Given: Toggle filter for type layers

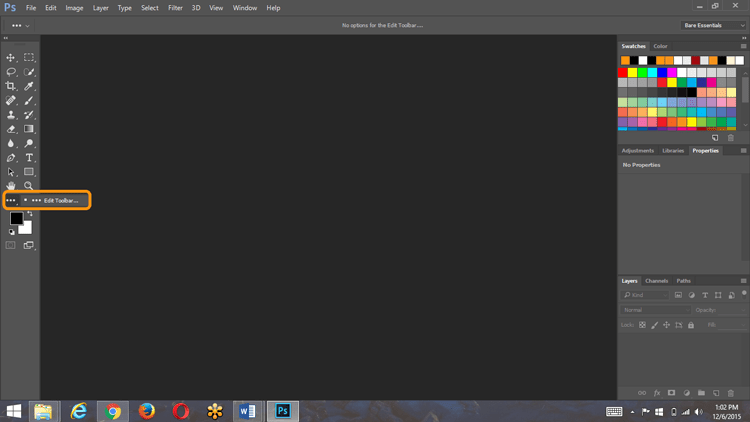Looking at the screenshot, I should (x=705, y=295).
